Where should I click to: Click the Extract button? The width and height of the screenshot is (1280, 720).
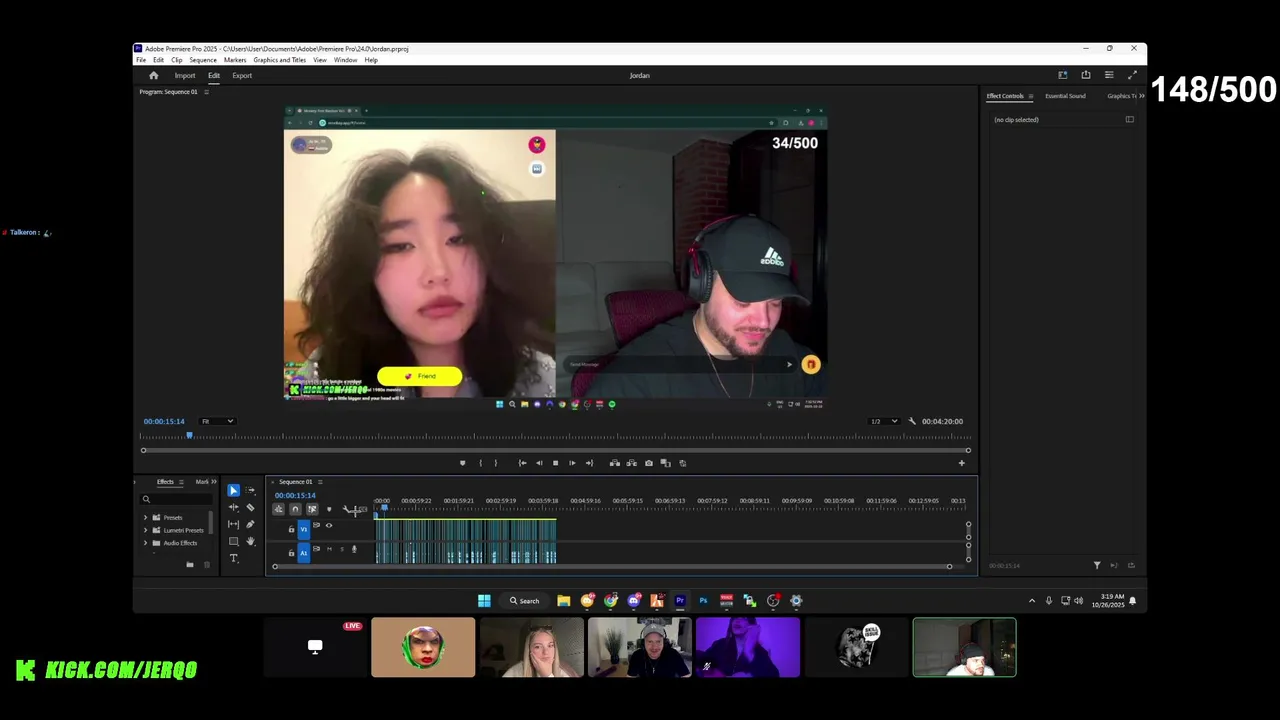(631, 463)
